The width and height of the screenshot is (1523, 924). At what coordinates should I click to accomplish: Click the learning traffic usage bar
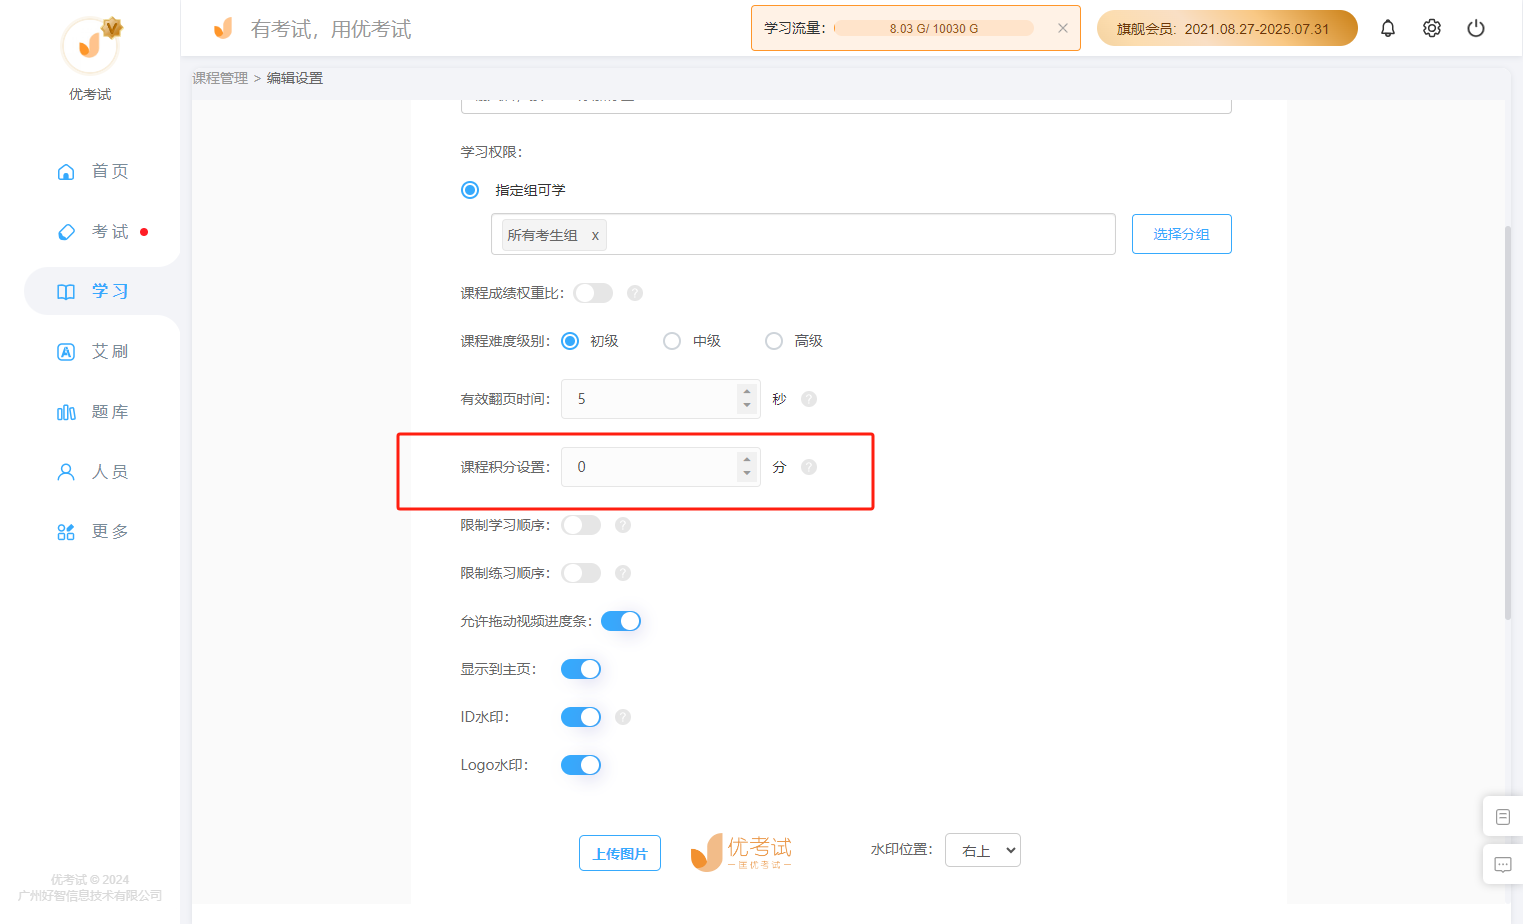point(933,28)
